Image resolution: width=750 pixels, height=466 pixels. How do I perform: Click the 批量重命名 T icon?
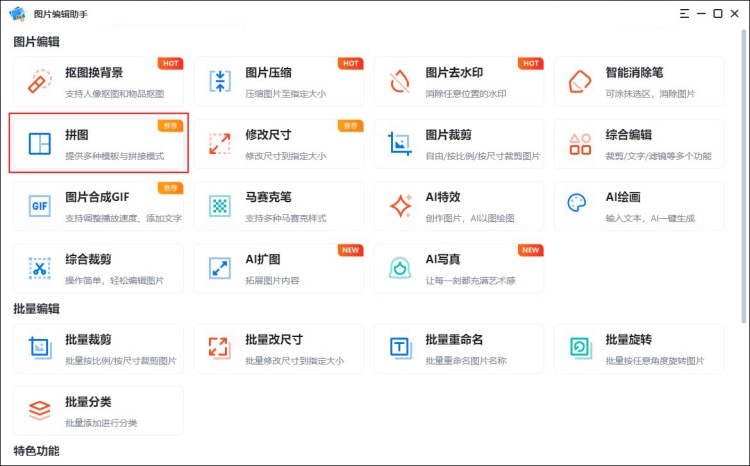(400, 348)
